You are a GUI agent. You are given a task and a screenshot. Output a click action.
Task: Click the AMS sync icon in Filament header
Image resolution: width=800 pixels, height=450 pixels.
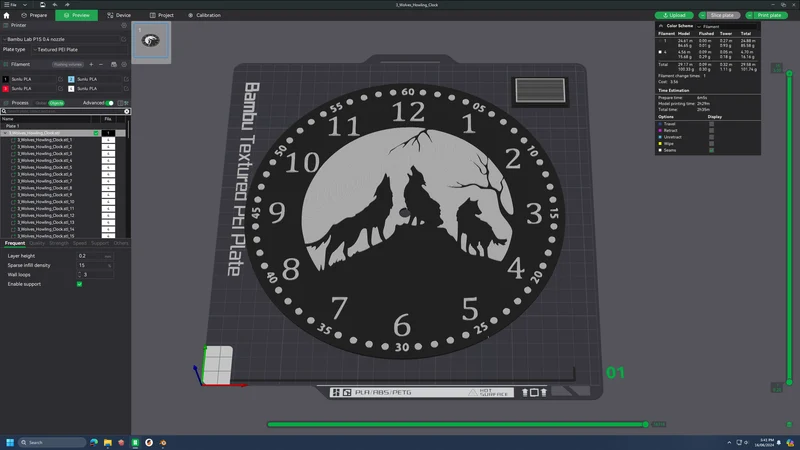coord(114,64)
